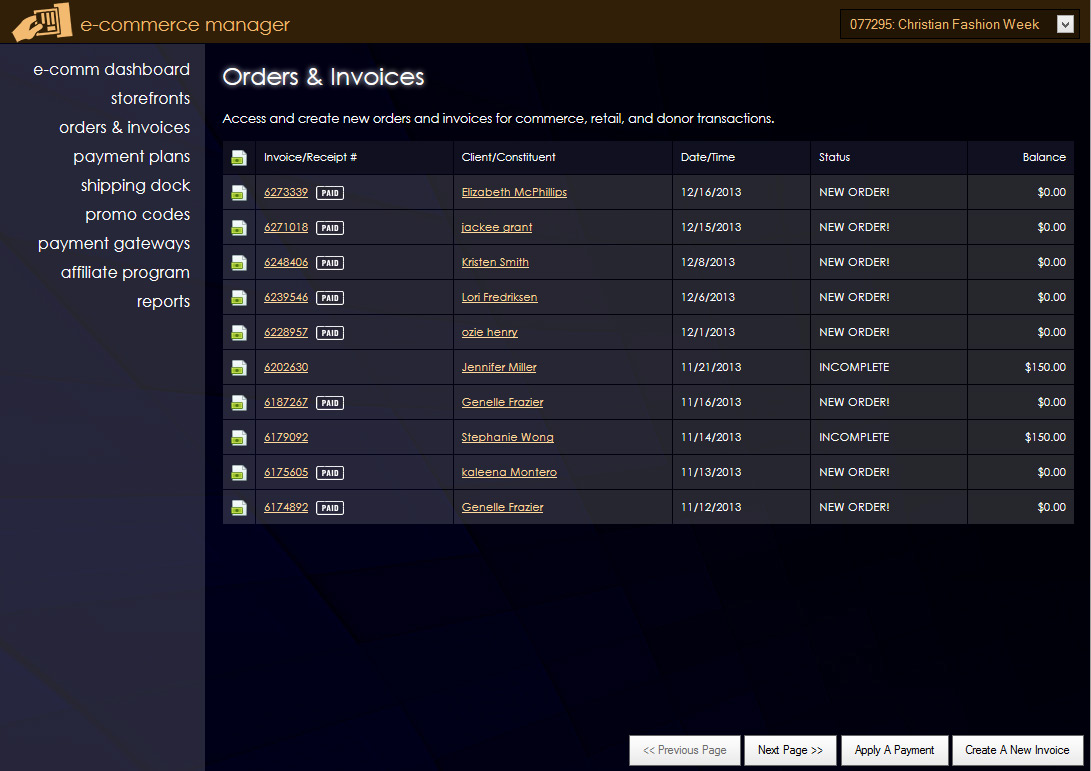Click the invoice icon beside order 6174892
Image resolution: width=1091 pixels, height=771 pixels.
click(239, 508)
